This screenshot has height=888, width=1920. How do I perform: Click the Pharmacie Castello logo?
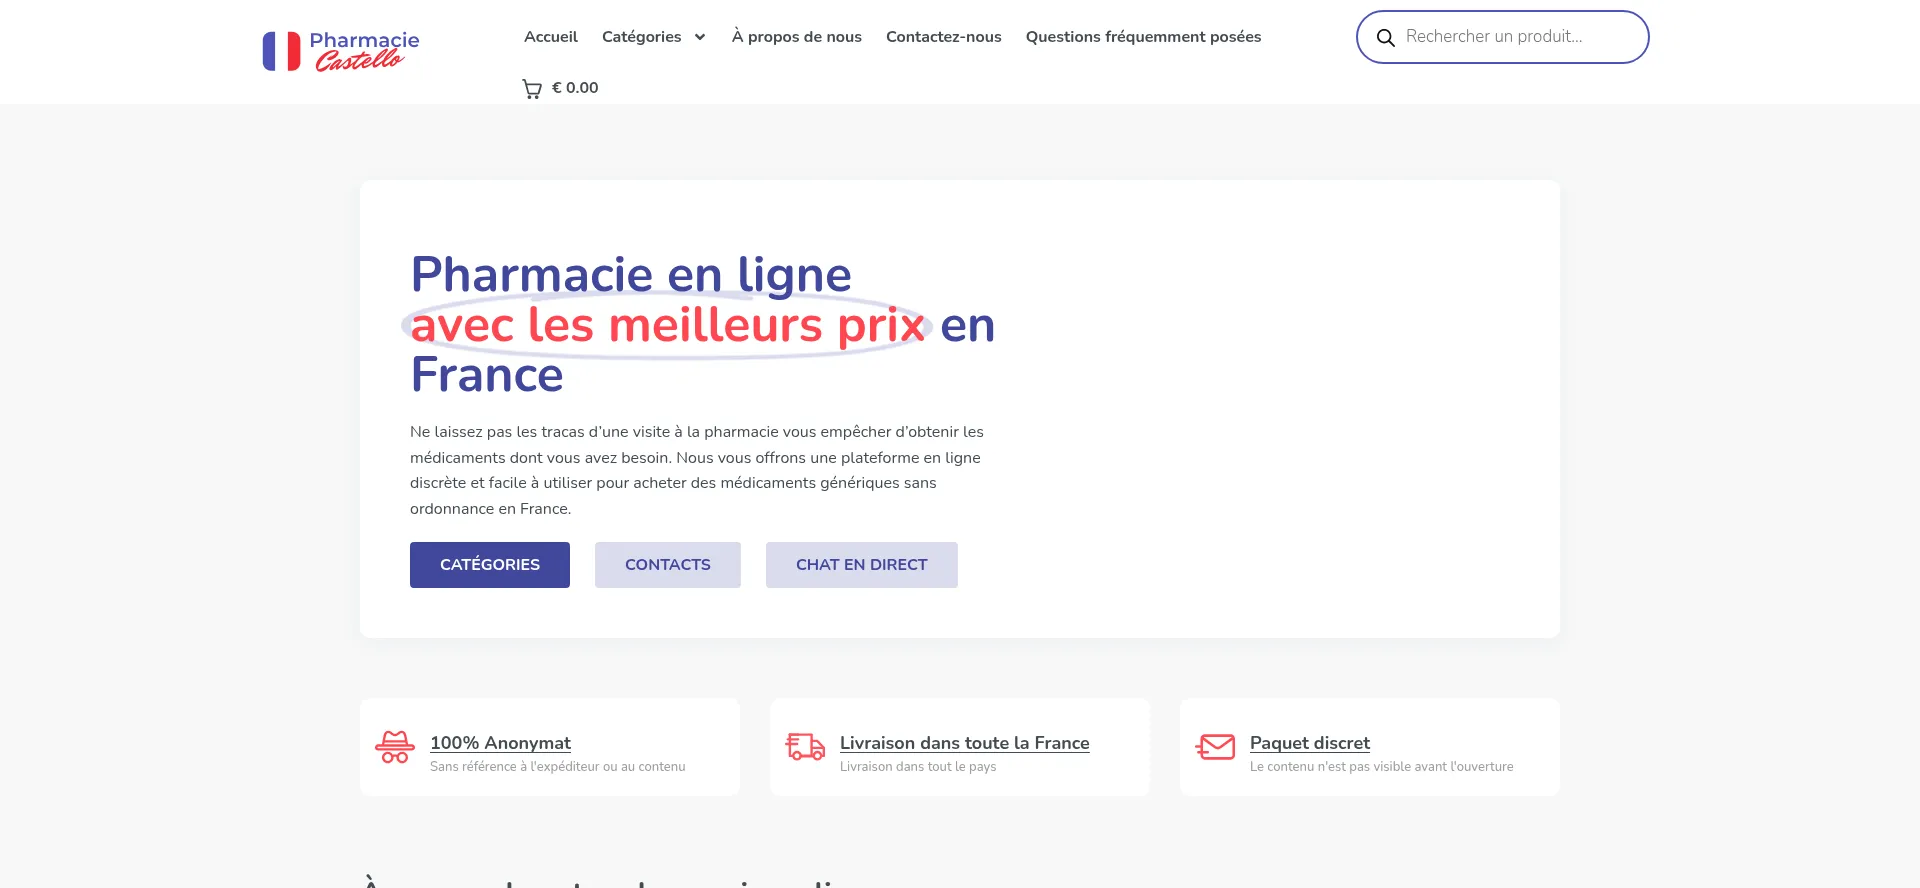click(x=340, y=51)
